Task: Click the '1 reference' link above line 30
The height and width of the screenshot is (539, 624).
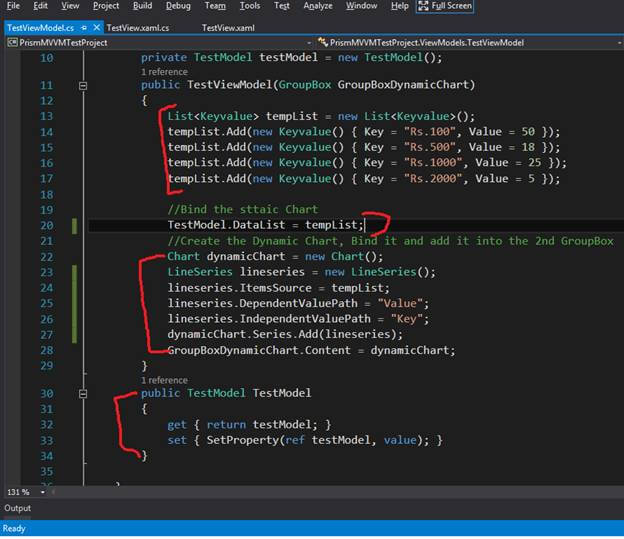Action: pyautogui.click(x=164, y=380)
